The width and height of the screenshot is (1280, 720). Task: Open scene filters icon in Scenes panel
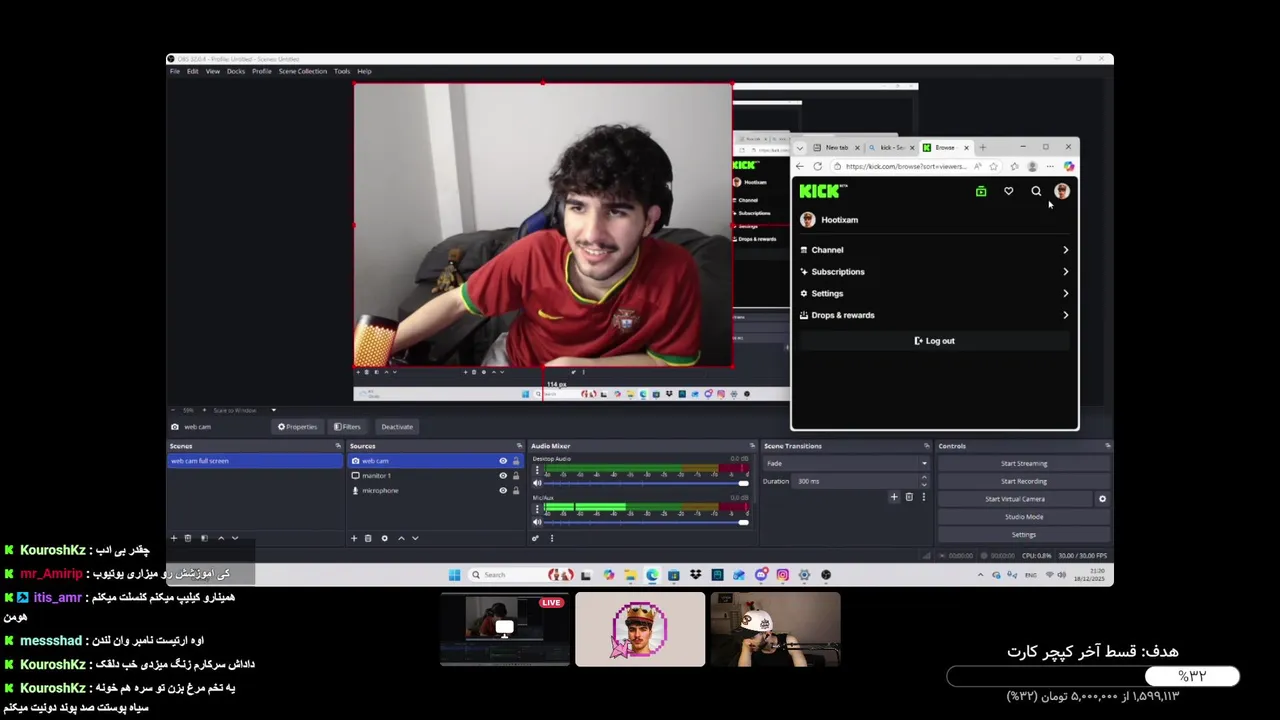pos(204,538)
